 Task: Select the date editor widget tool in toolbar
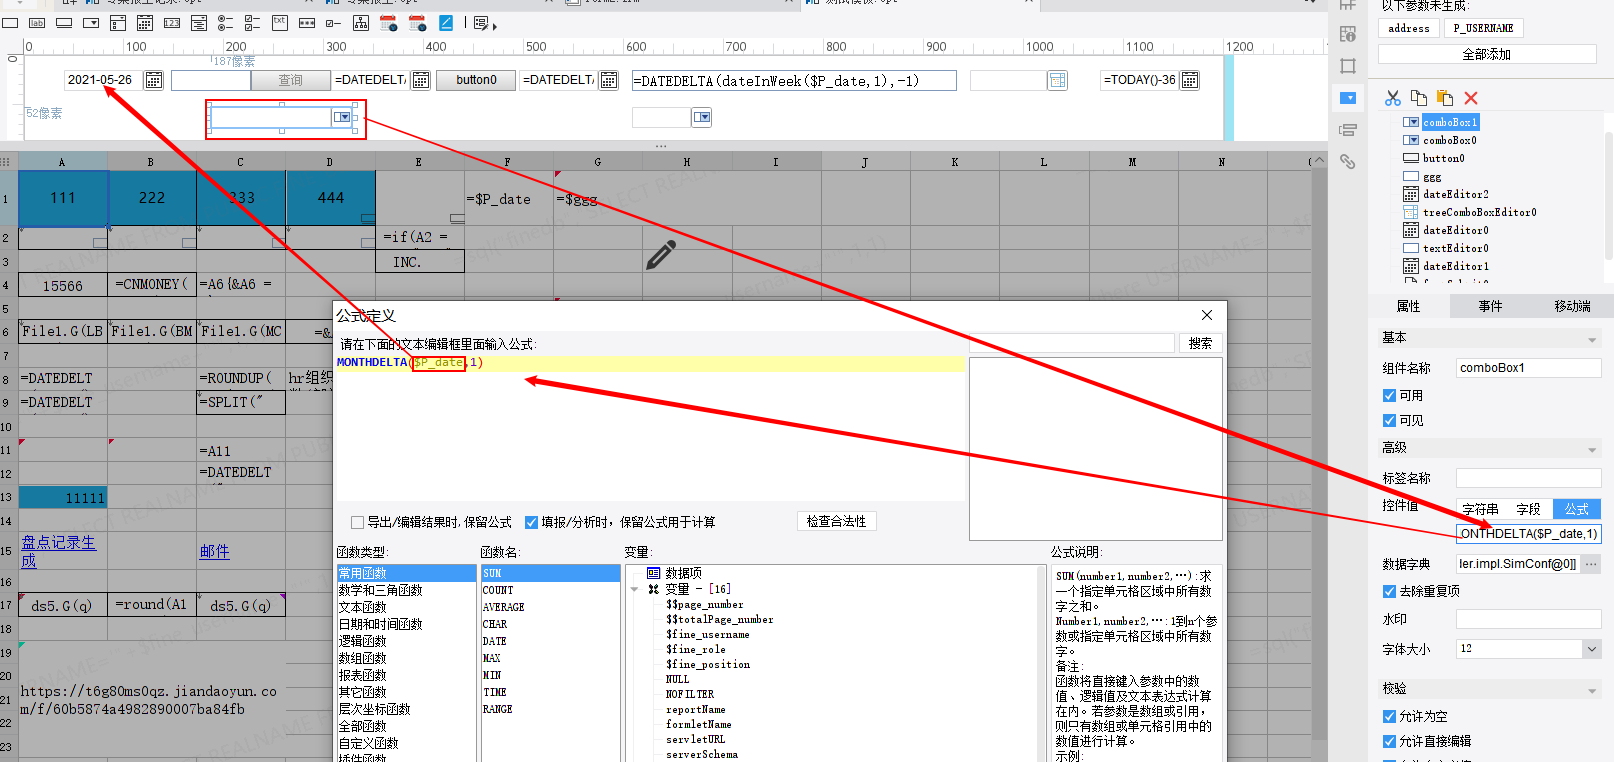(x=145, y=23)
